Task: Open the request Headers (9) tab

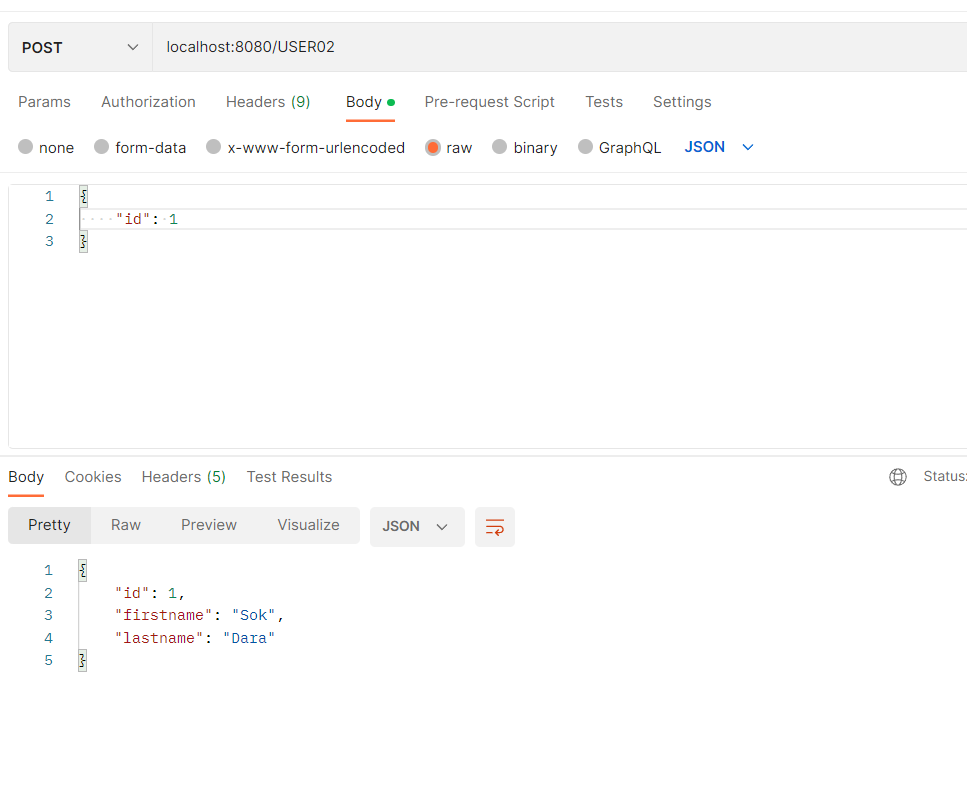Action: (268, 102)
